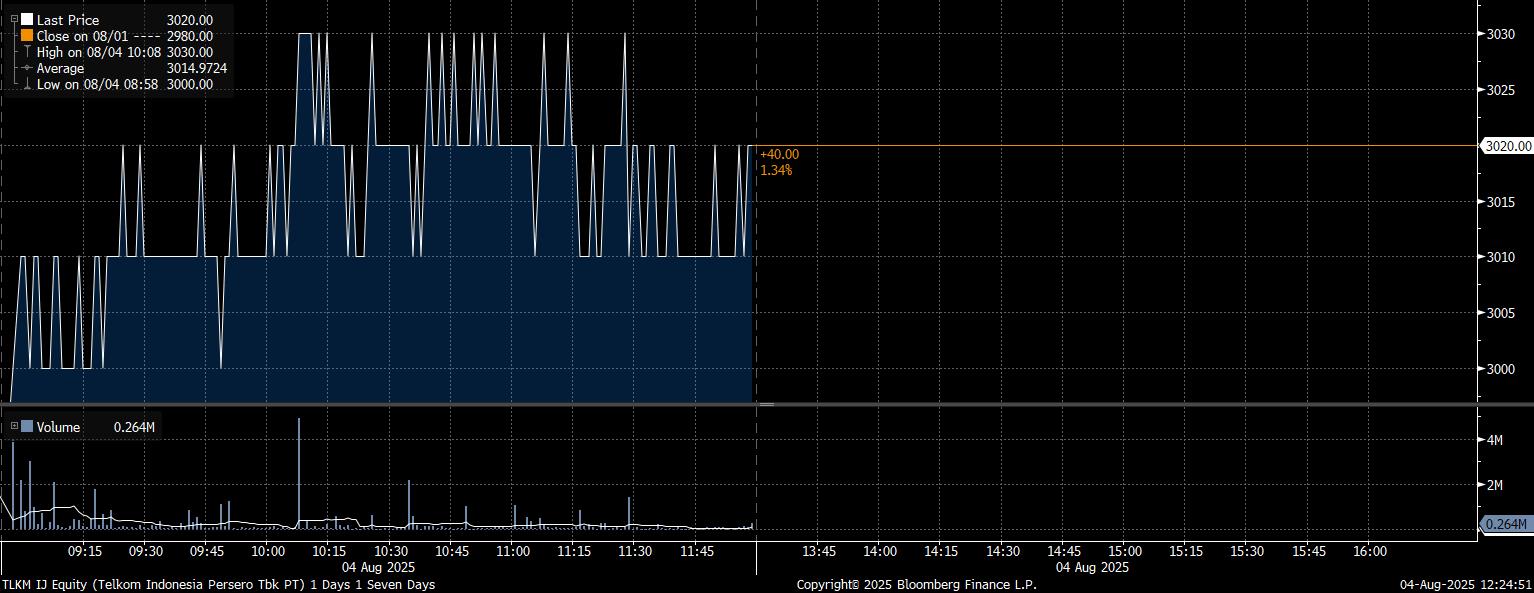Click the Volume legend label
1534x593 pixels.
(x=58, y=427)
